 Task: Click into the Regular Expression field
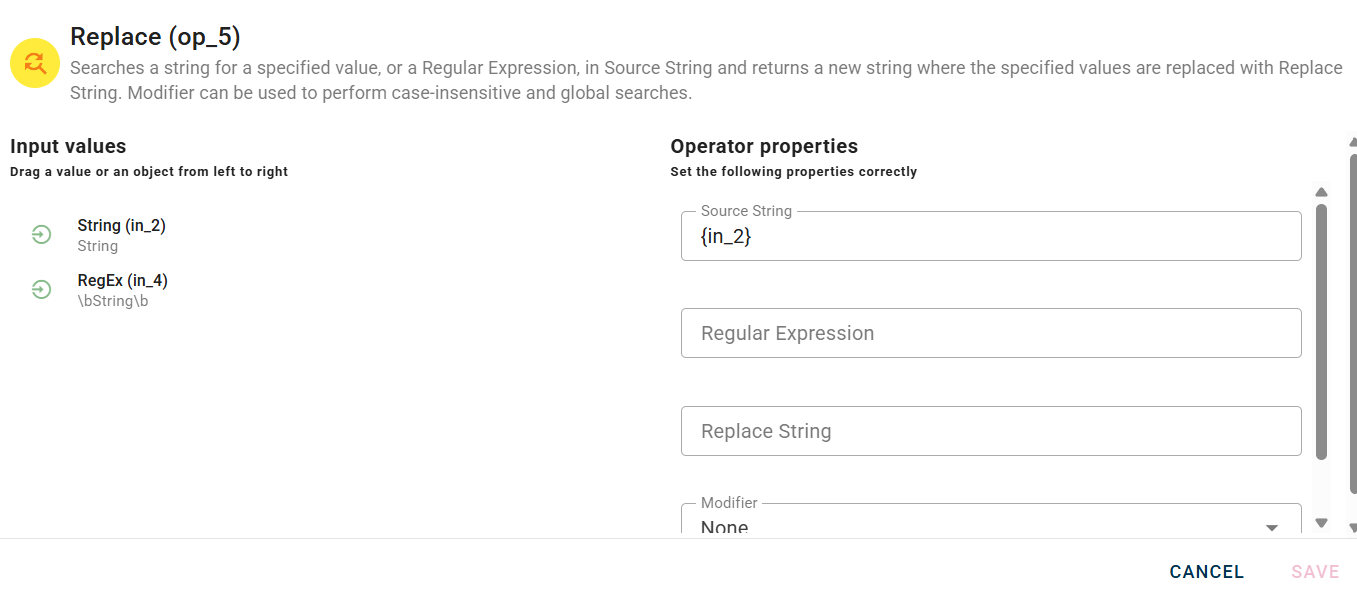point(990,333)
